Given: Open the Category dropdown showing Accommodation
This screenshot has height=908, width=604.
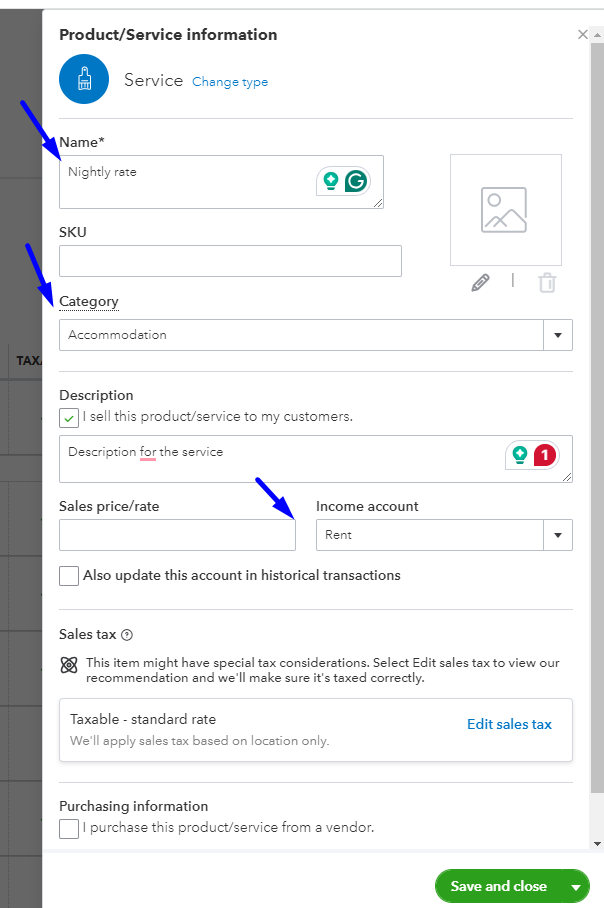Looking at the screenshot, I should click(557, 335).
